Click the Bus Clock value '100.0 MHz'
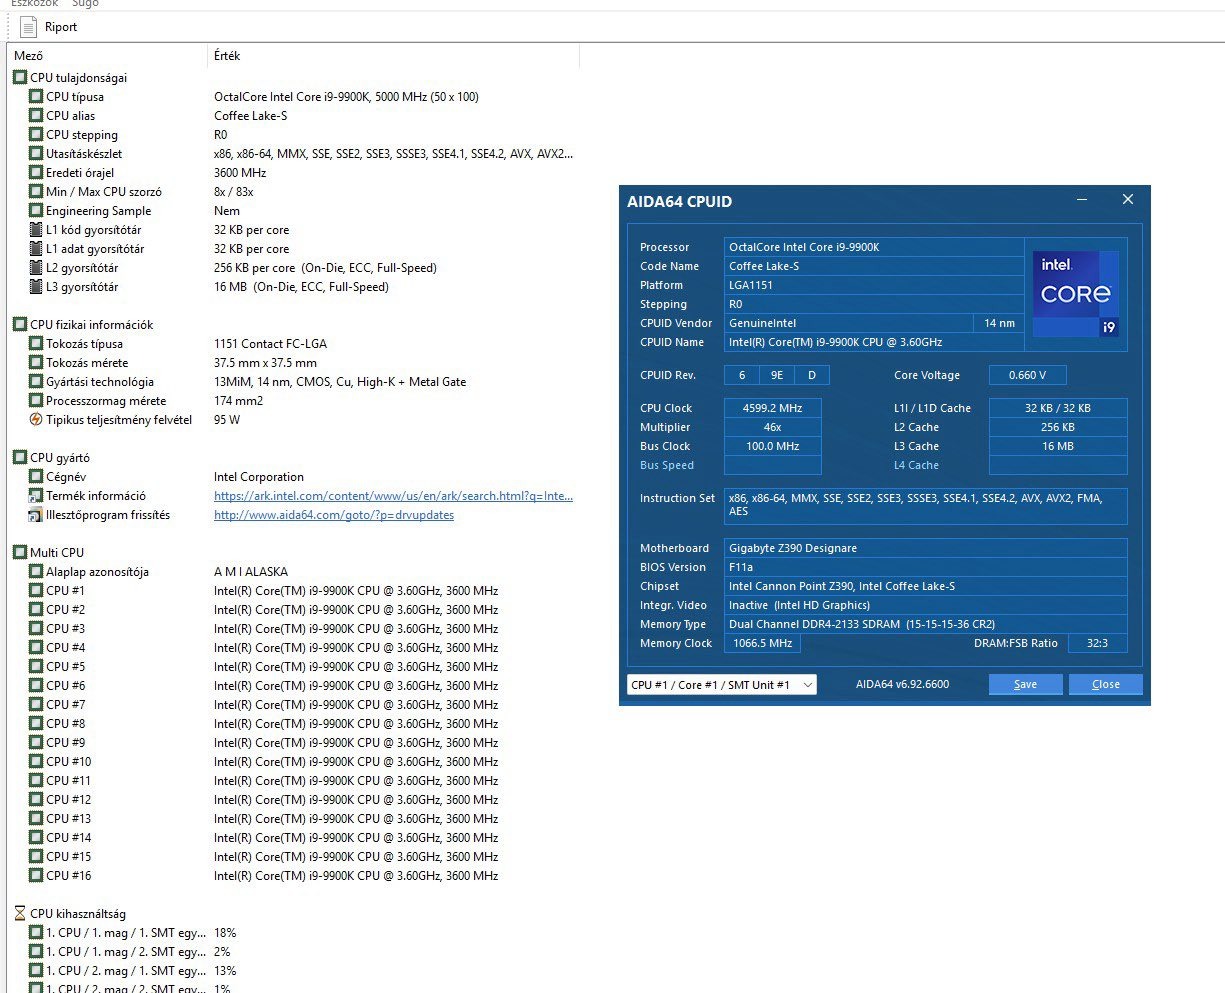1225x993 pixels. [772, 446]
